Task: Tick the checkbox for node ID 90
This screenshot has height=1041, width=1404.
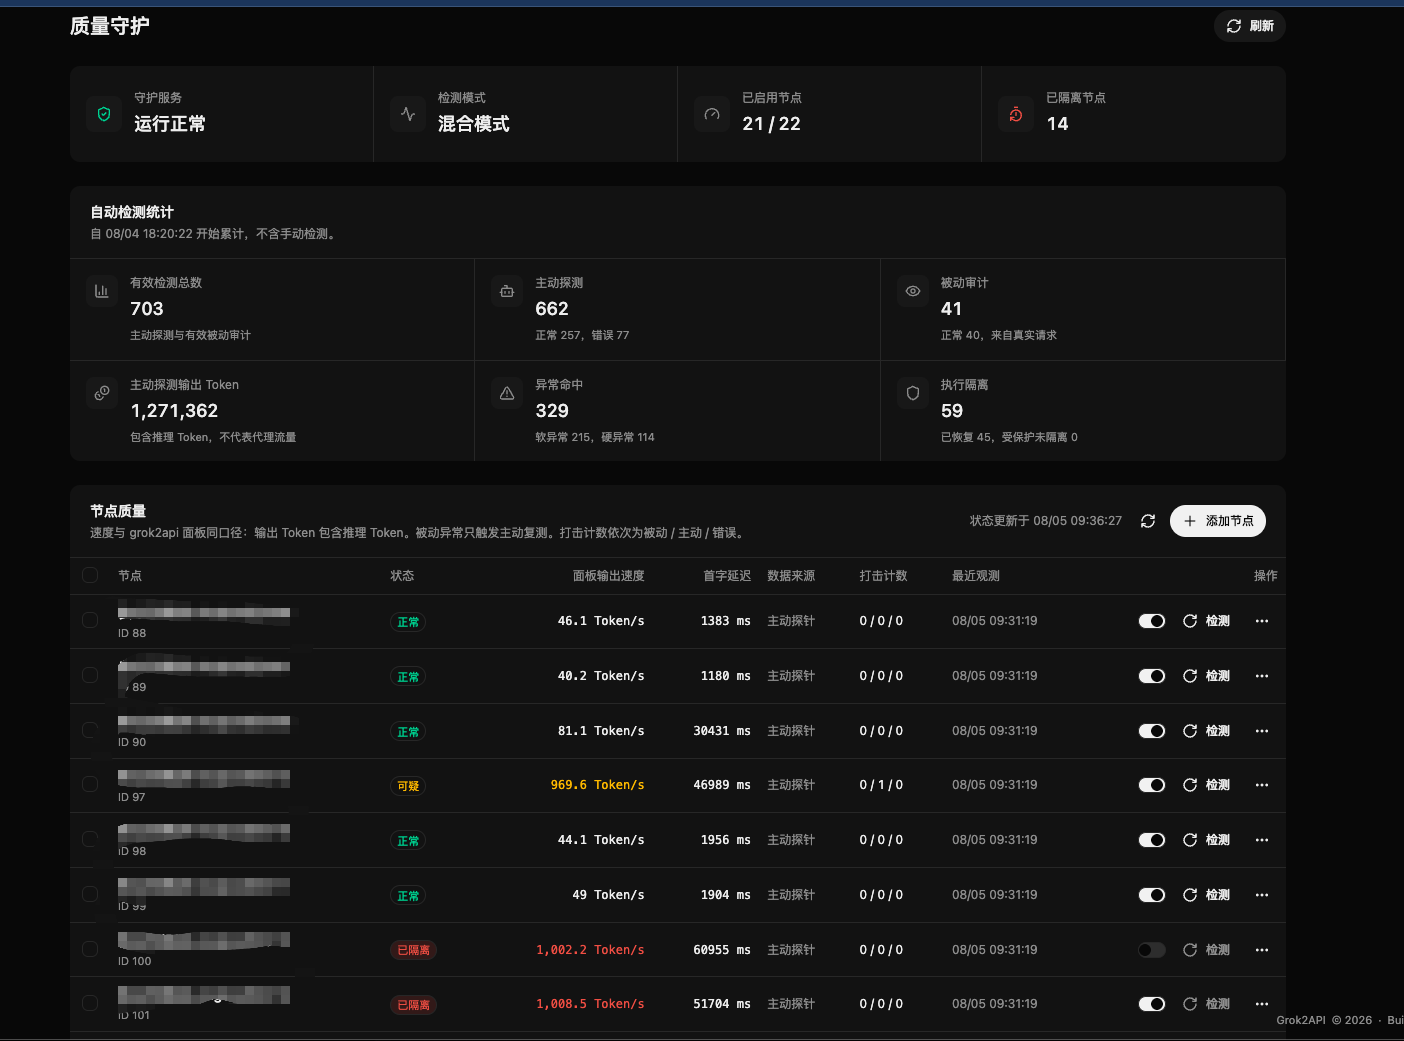Action: 90,730
